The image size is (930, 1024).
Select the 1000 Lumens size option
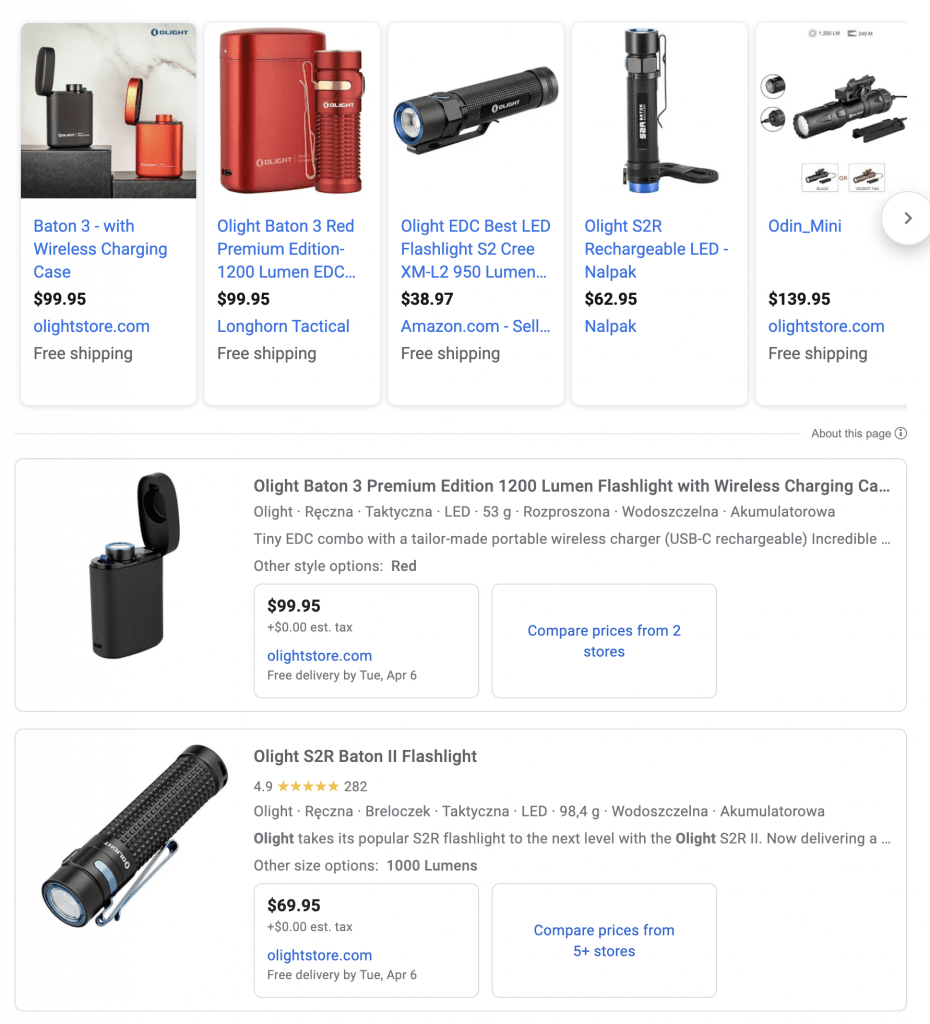[x=432, y=865]
